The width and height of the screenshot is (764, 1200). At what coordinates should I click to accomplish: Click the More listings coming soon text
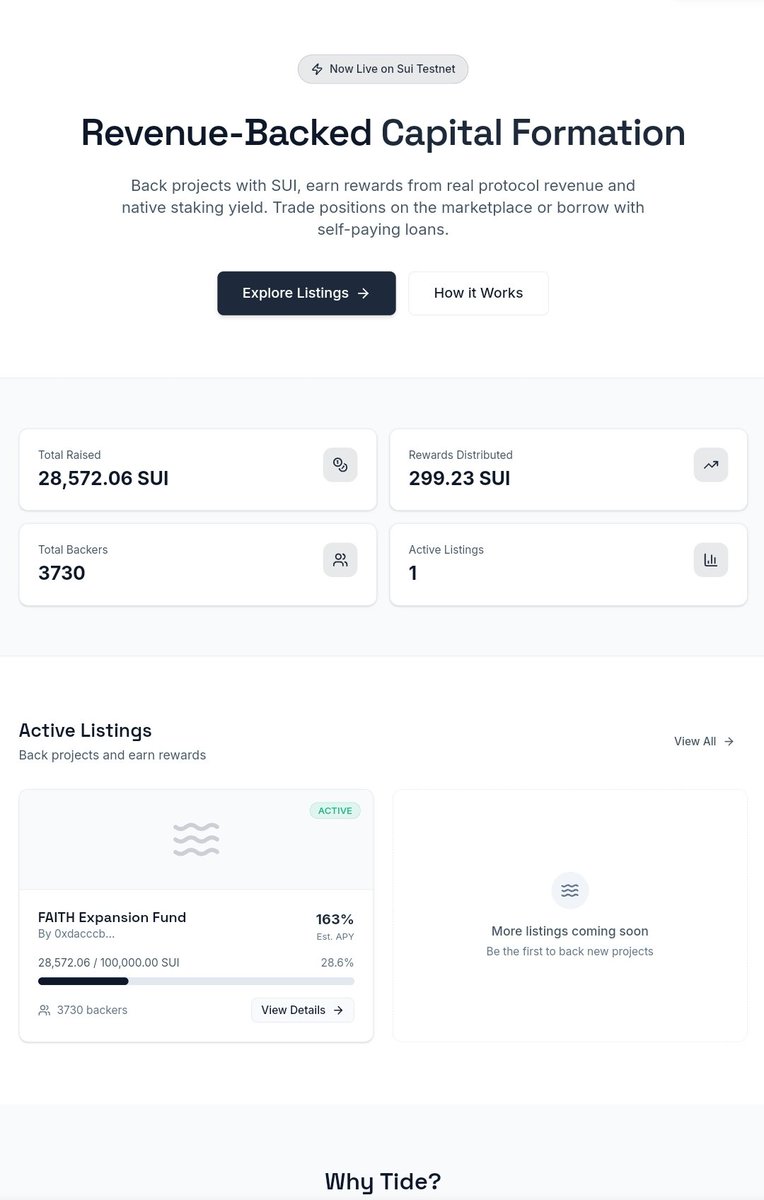point(570,931)
